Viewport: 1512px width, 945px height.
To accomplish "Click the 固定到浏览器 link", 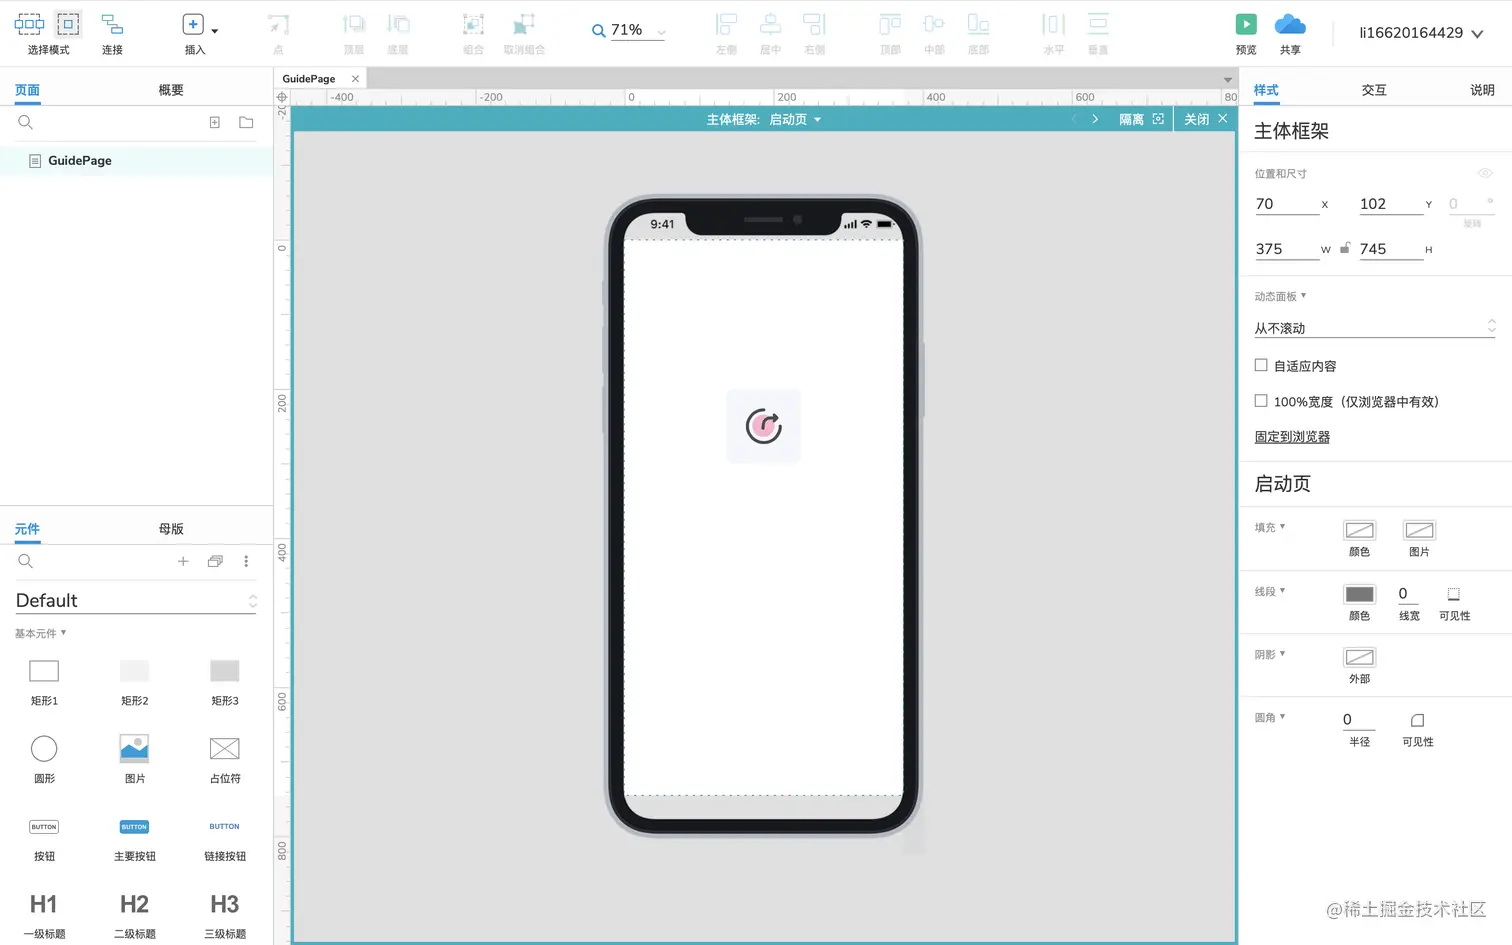I will click(1292, 437).
